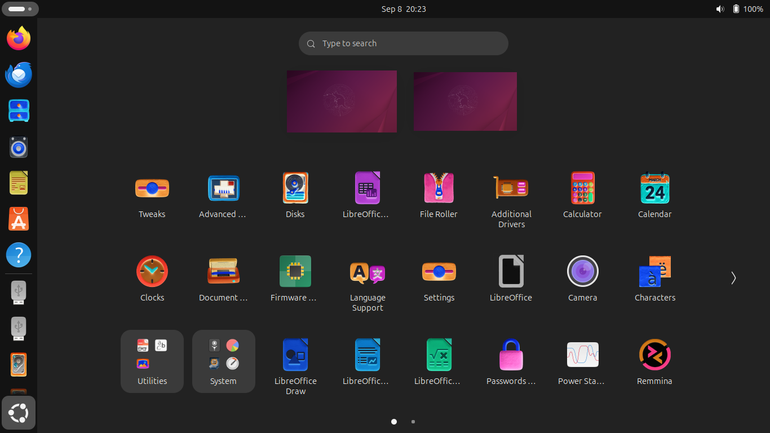Expand the System app folder
This screenshot has height=433, width=770.
(223, 361)
